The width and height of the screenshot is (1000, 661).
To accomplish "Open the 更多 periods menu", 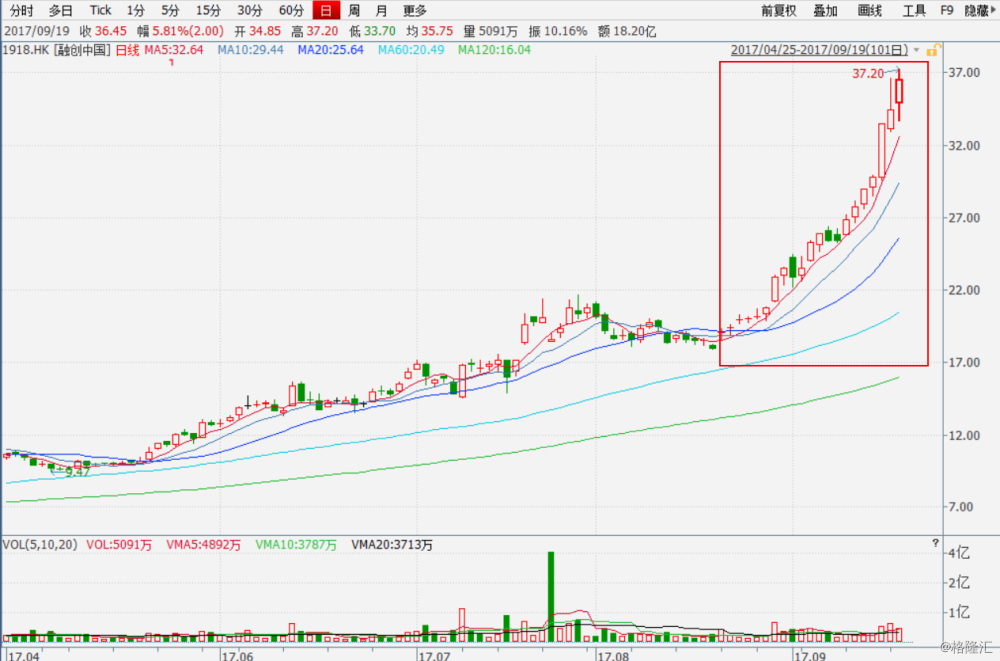I will coord(415,10).
